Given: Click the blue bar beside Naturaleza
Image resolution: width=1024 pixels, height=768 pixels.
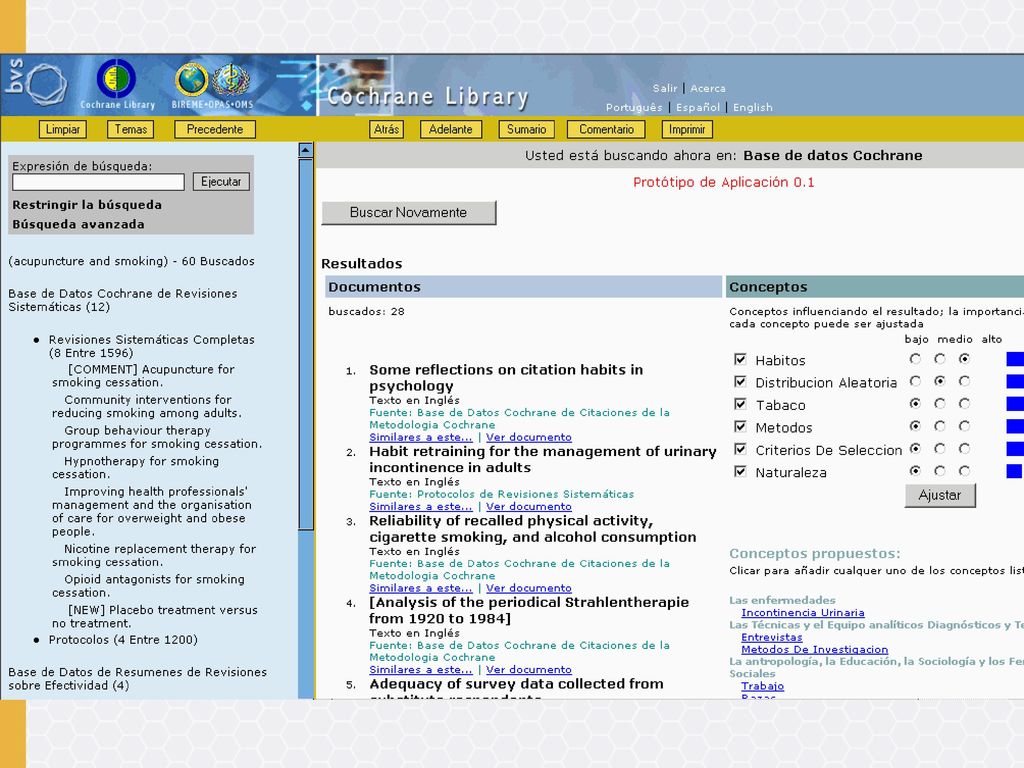Looking at the screenshot, I should point(1014,471).
